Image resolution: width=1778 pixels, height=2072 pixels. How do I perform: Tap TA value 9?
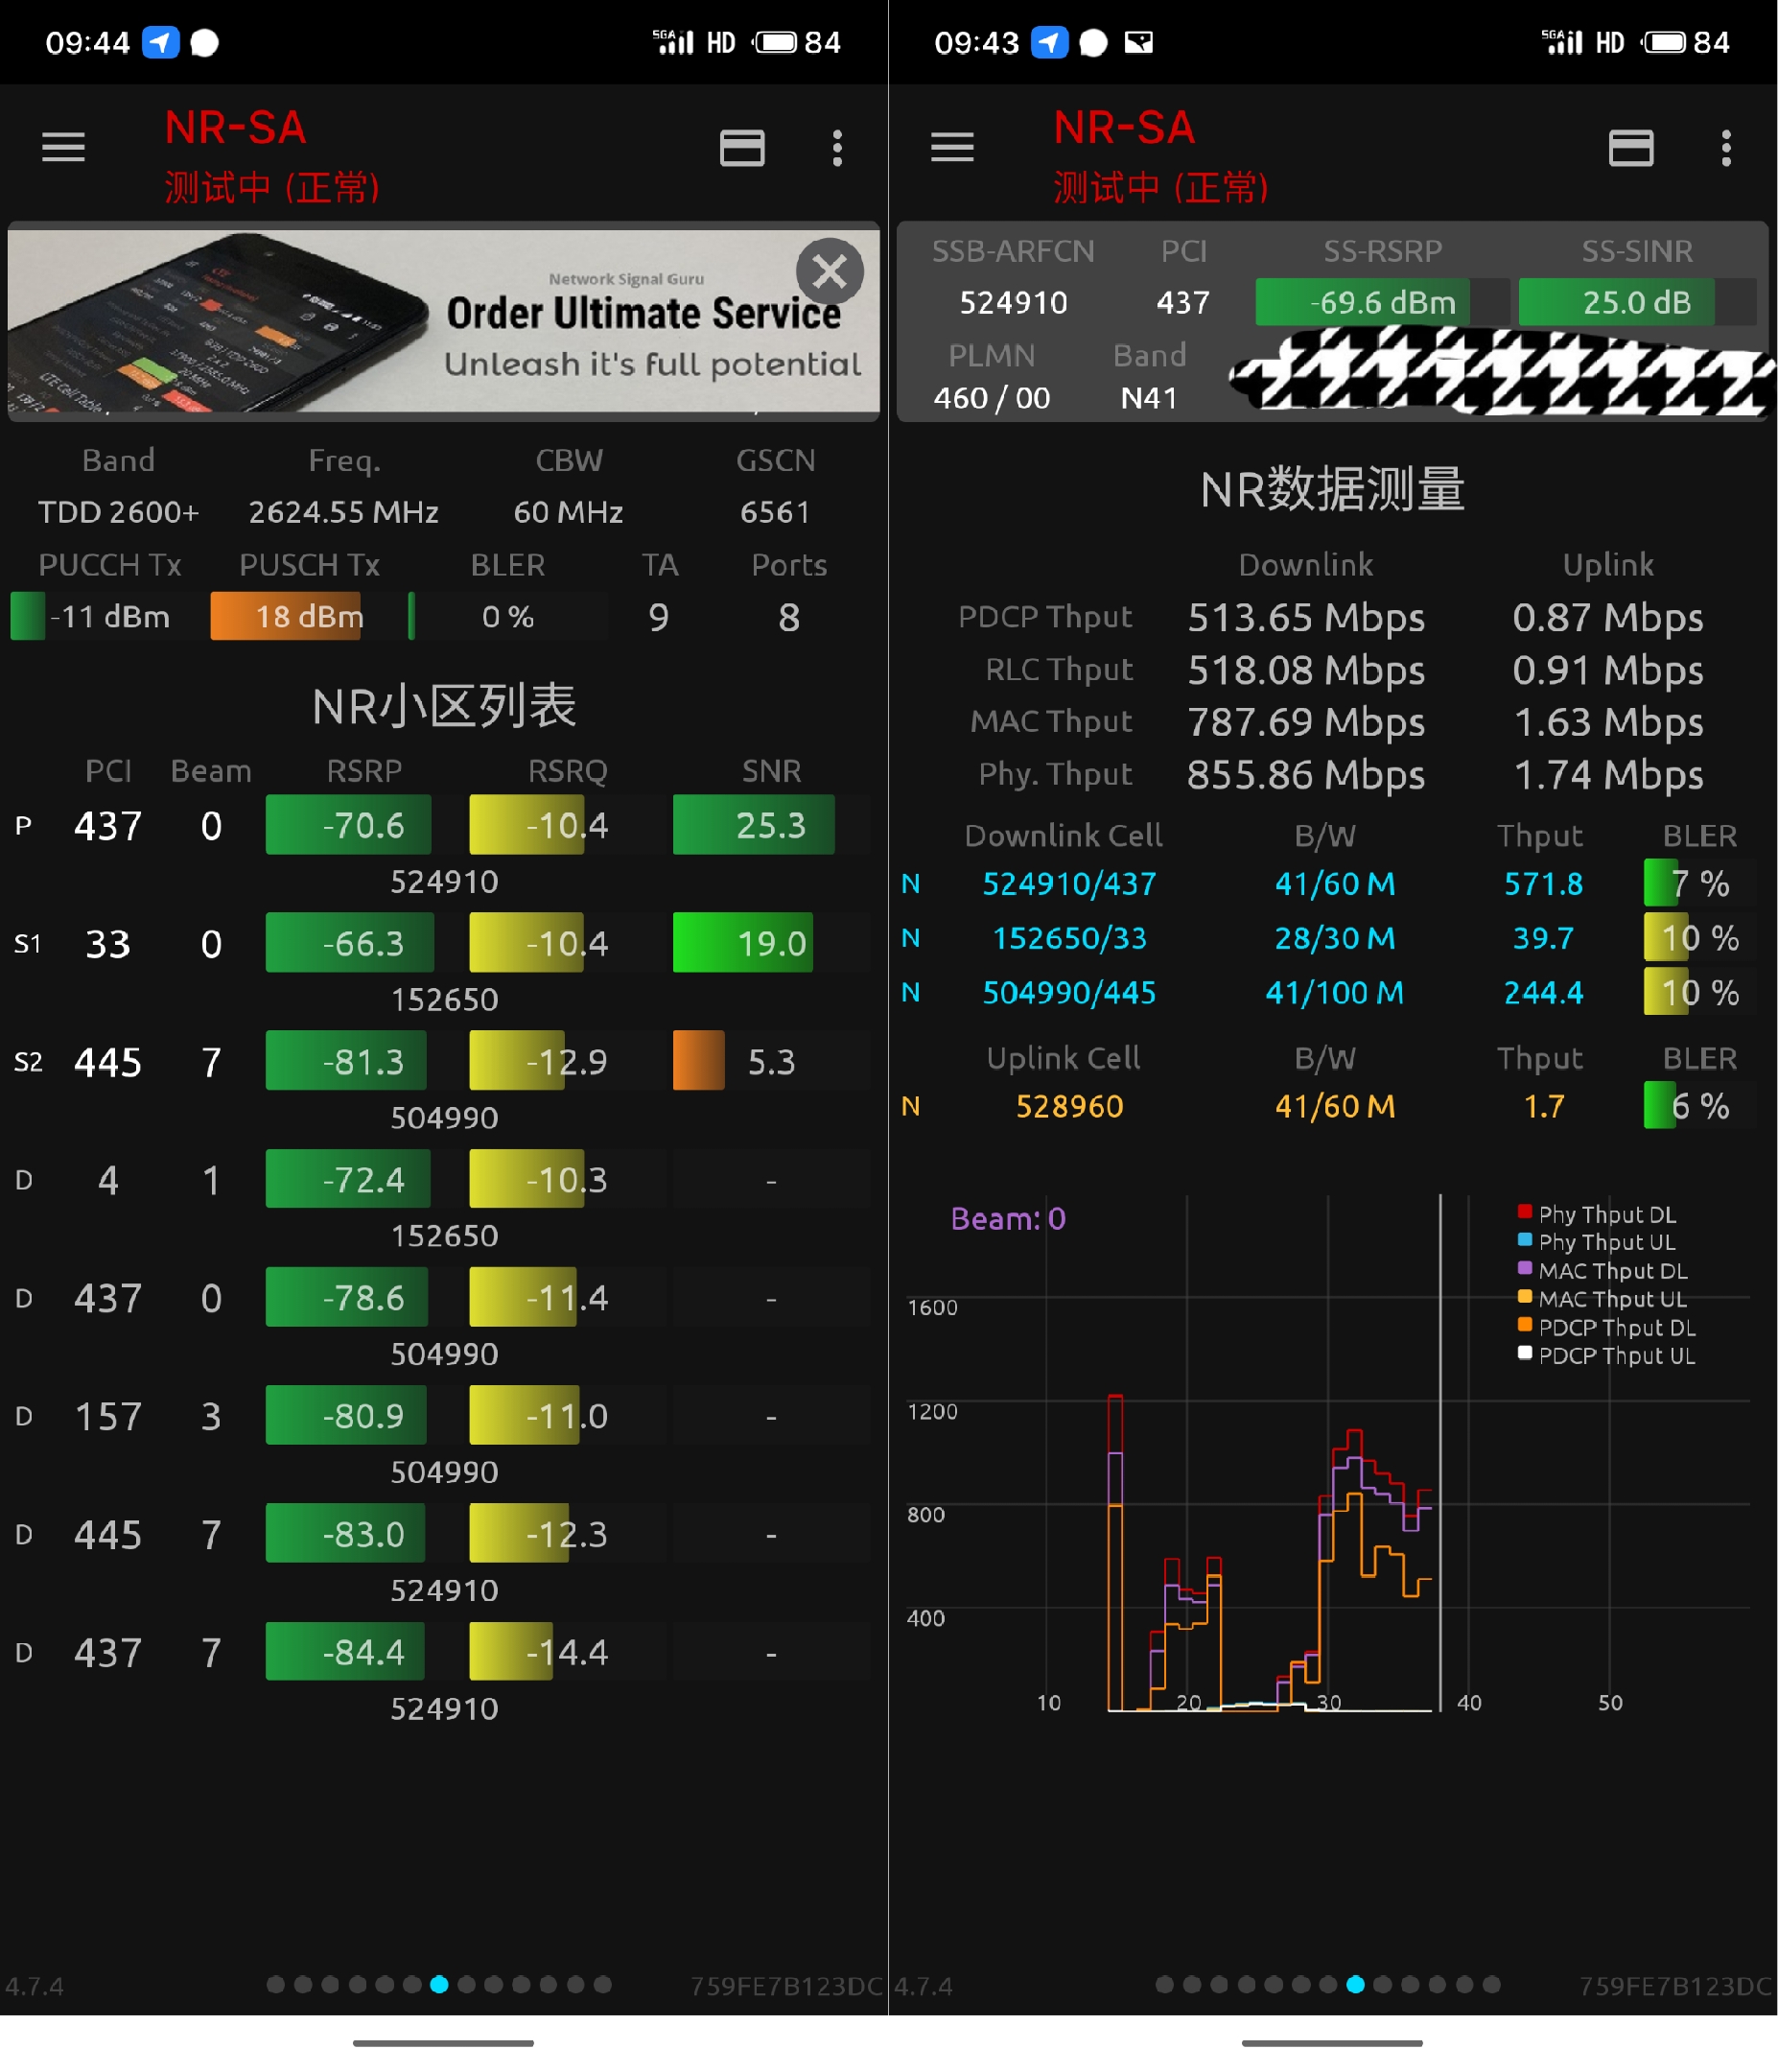[658, 617]
